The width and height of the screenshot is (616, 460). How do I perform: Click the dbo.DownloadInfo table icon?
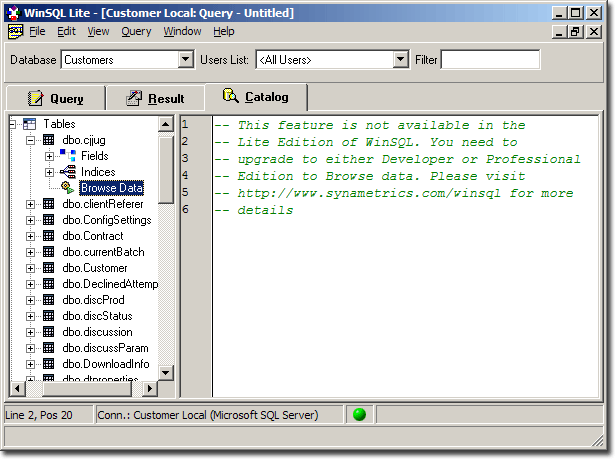click(48, 364)
